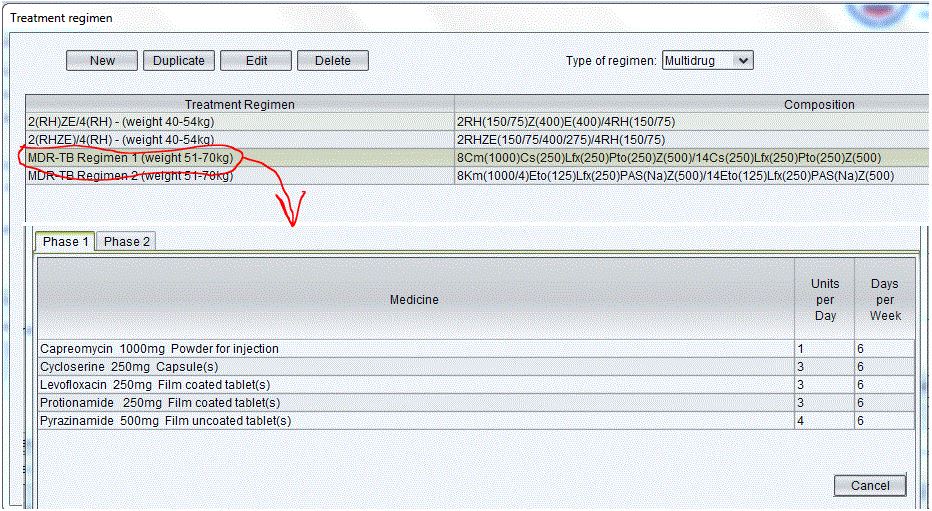
Task: Click the Units per Day header
Action: point(824,299)
